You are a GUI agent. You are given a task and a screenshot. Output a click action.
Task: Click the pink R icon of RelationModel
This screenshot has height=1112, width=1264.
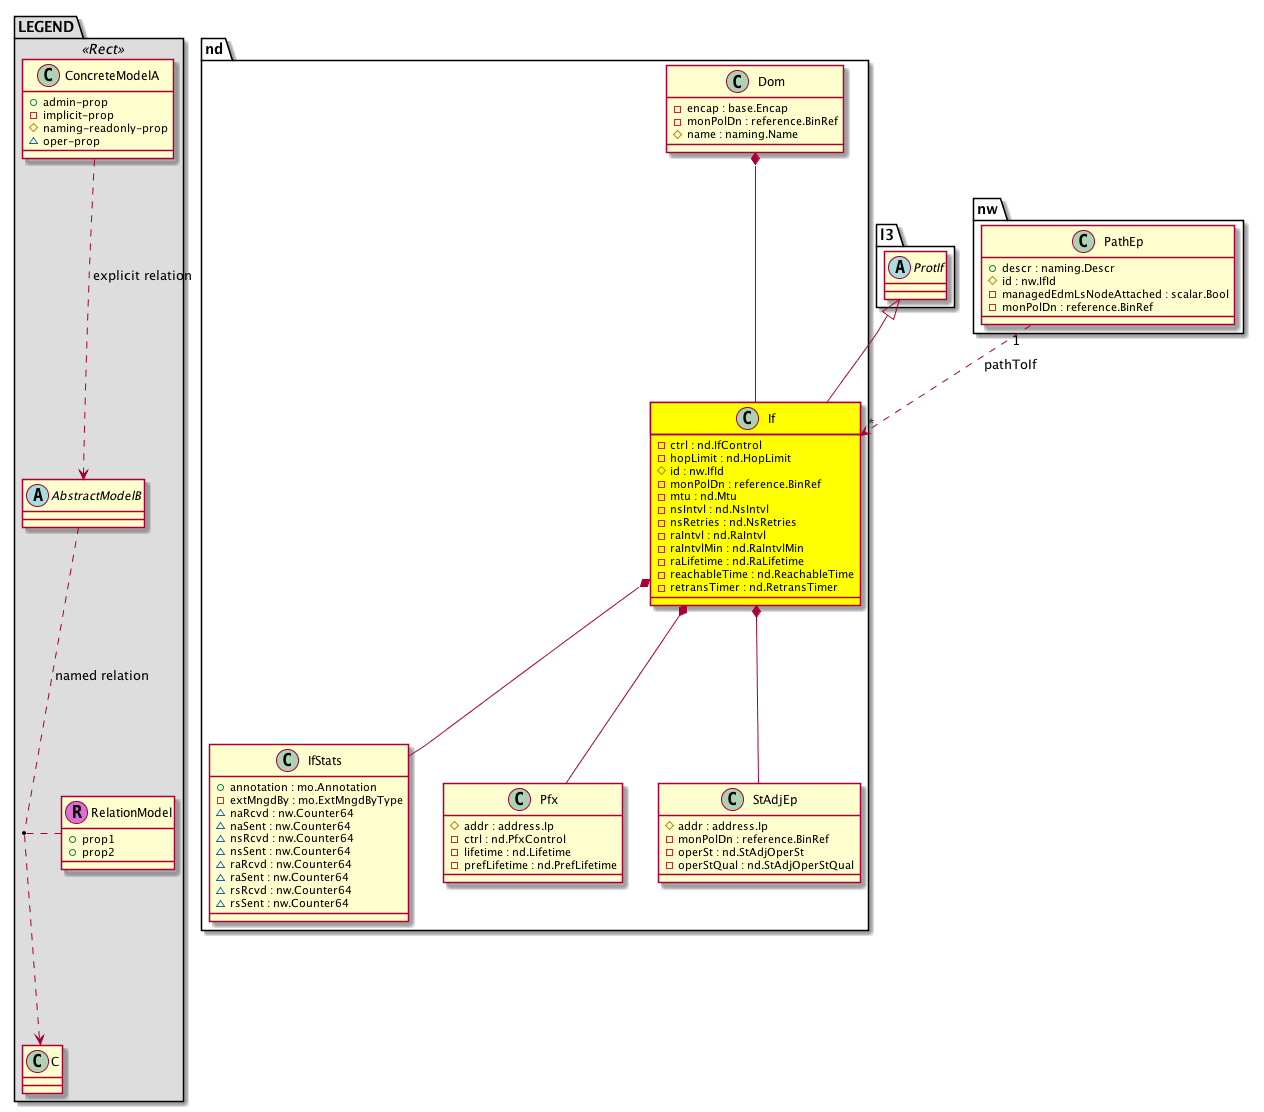pyautogui.click(x=76, y=812)
